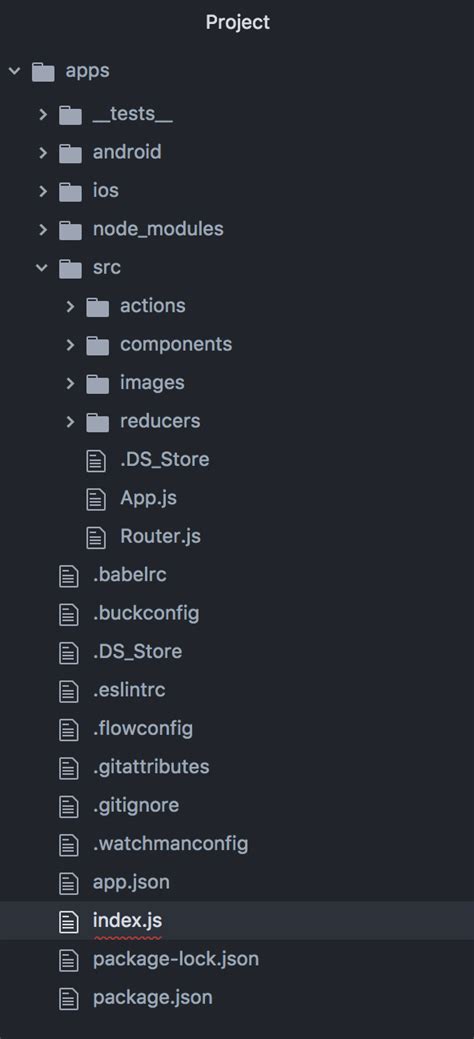Expand the reducers folder arrow
The width and height of the screenshot is (474, 1039).
click(70, 421)
